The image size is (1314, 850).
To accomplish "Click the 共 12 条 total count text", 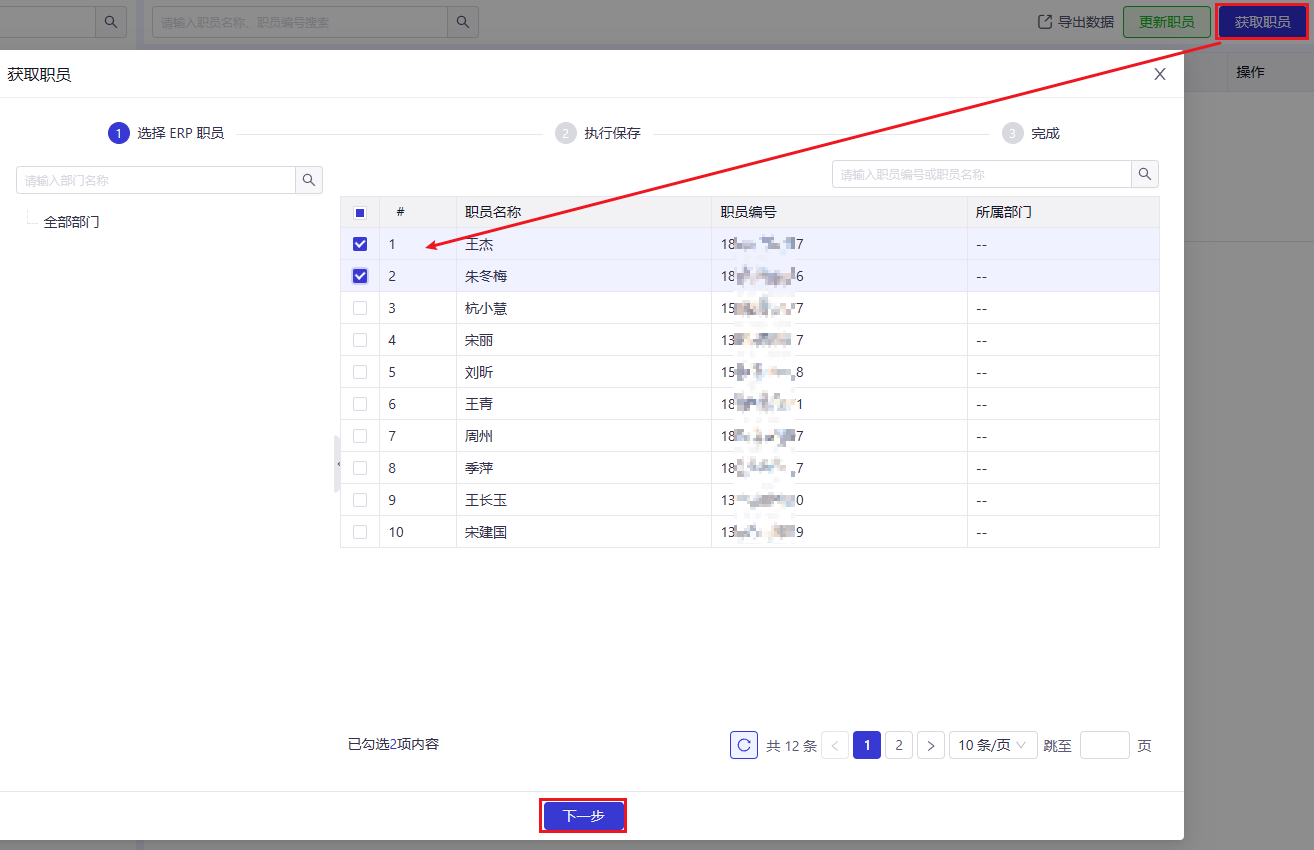I will pos(791,746).
